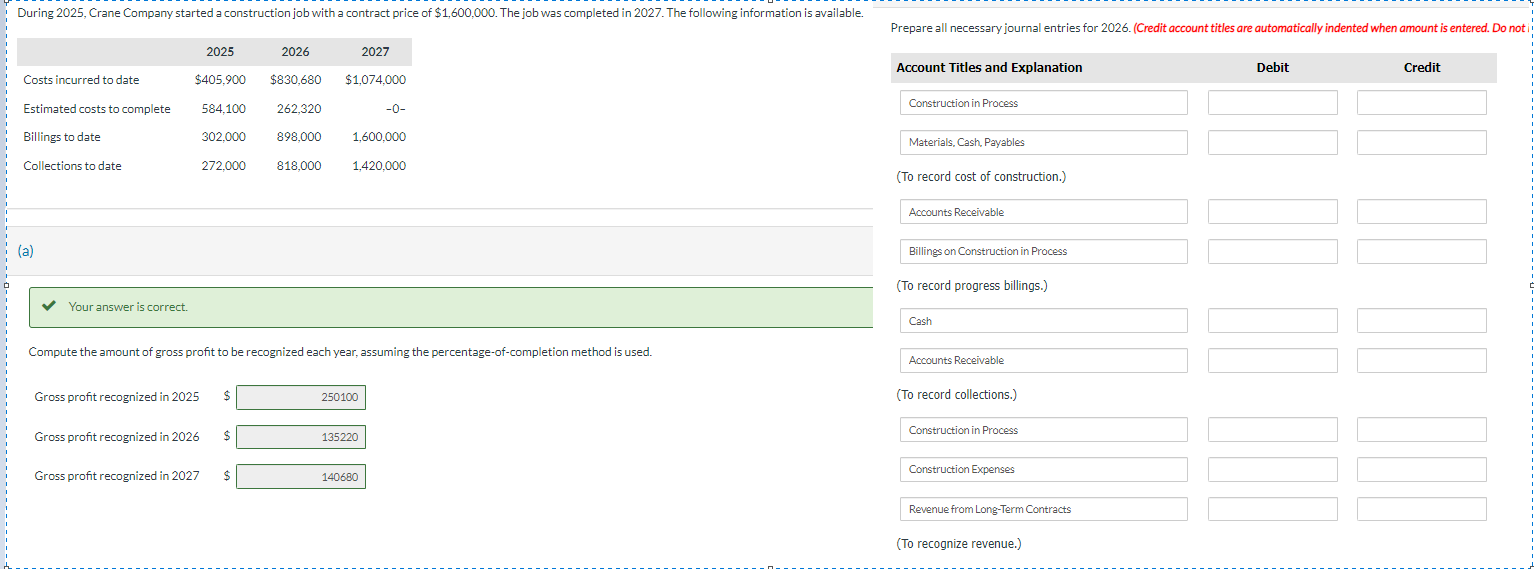Click the 1,420,000 collections value

(x=379, y=166)
